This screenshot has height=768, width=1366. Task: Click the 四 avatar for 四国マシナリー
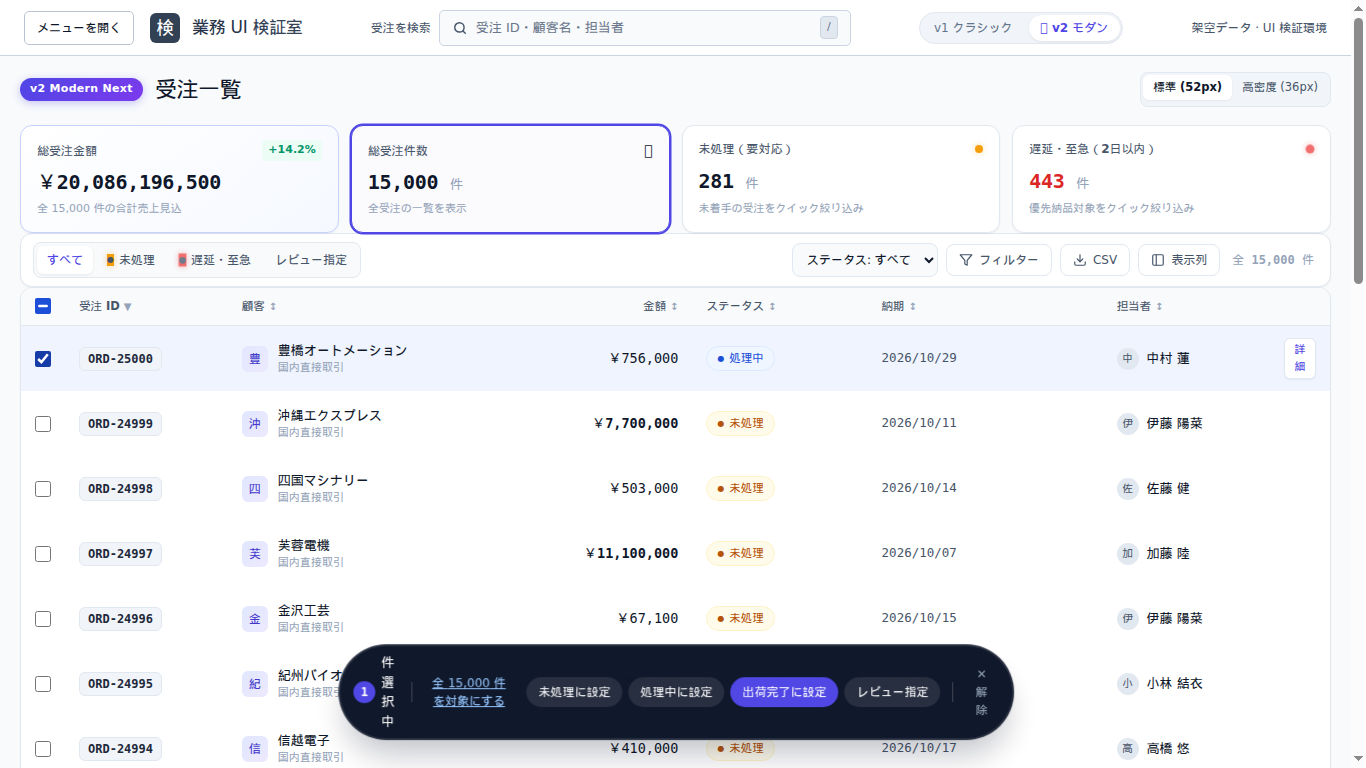(255, 489)
